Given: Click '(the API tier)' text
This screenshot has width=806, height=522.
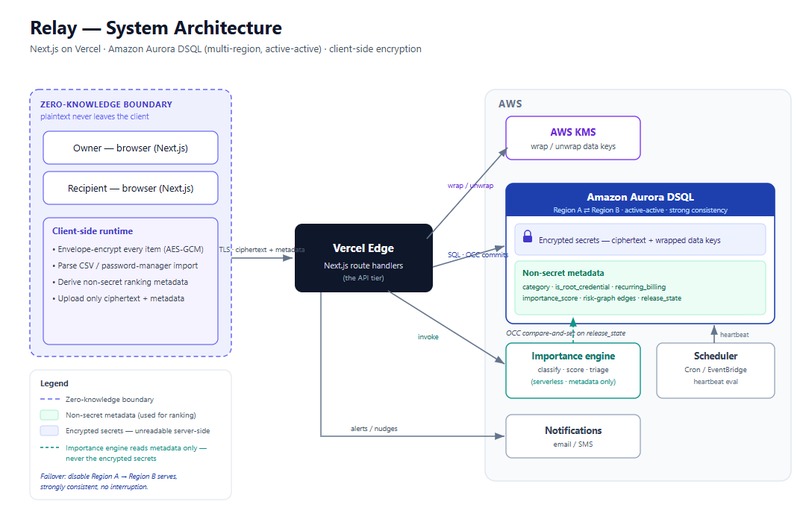Looking at the screenshot, I should [x=363, y=278].
